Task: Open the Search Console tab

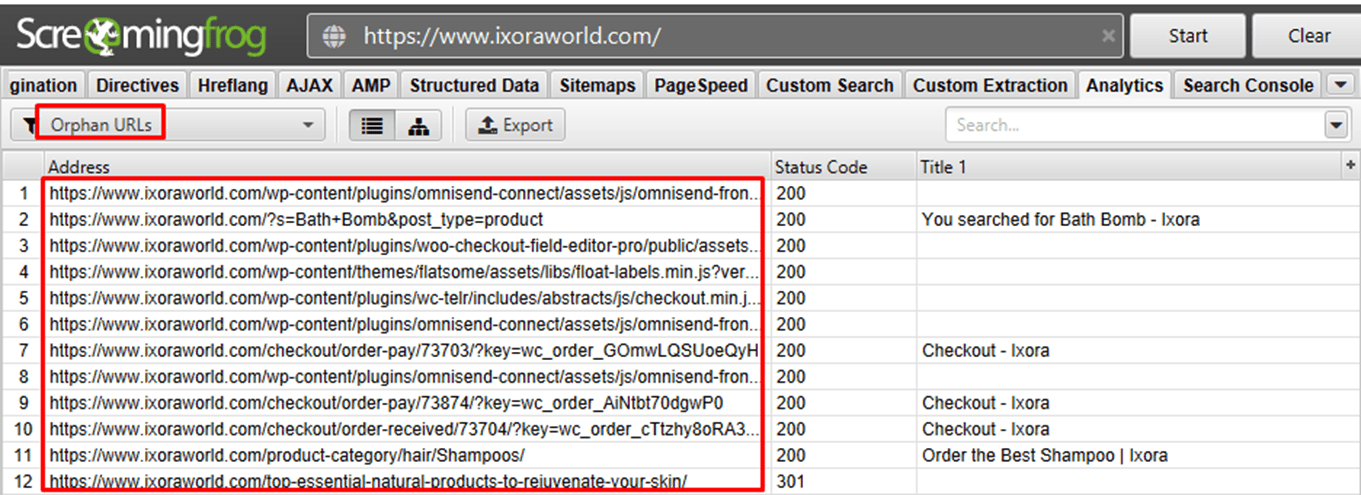Action: (x=1248, y=86)
